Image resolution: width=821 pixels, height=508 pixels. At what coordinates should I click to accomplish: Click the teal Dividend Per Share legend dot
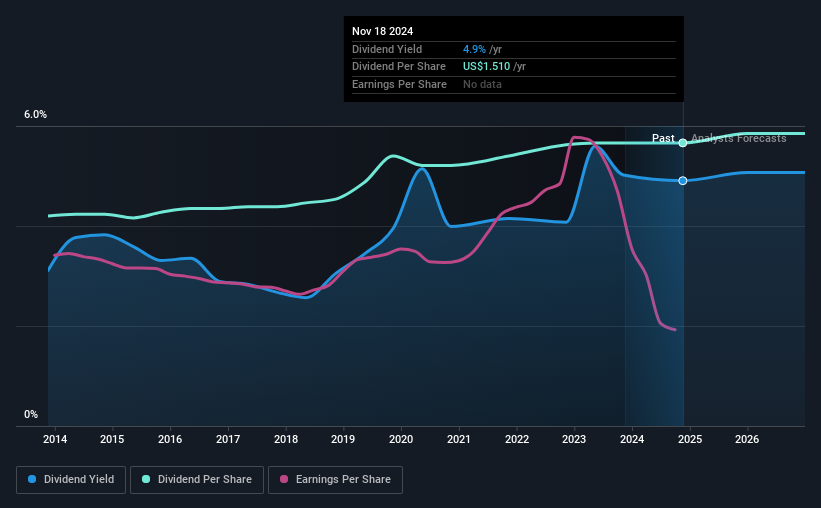(146, 479)
